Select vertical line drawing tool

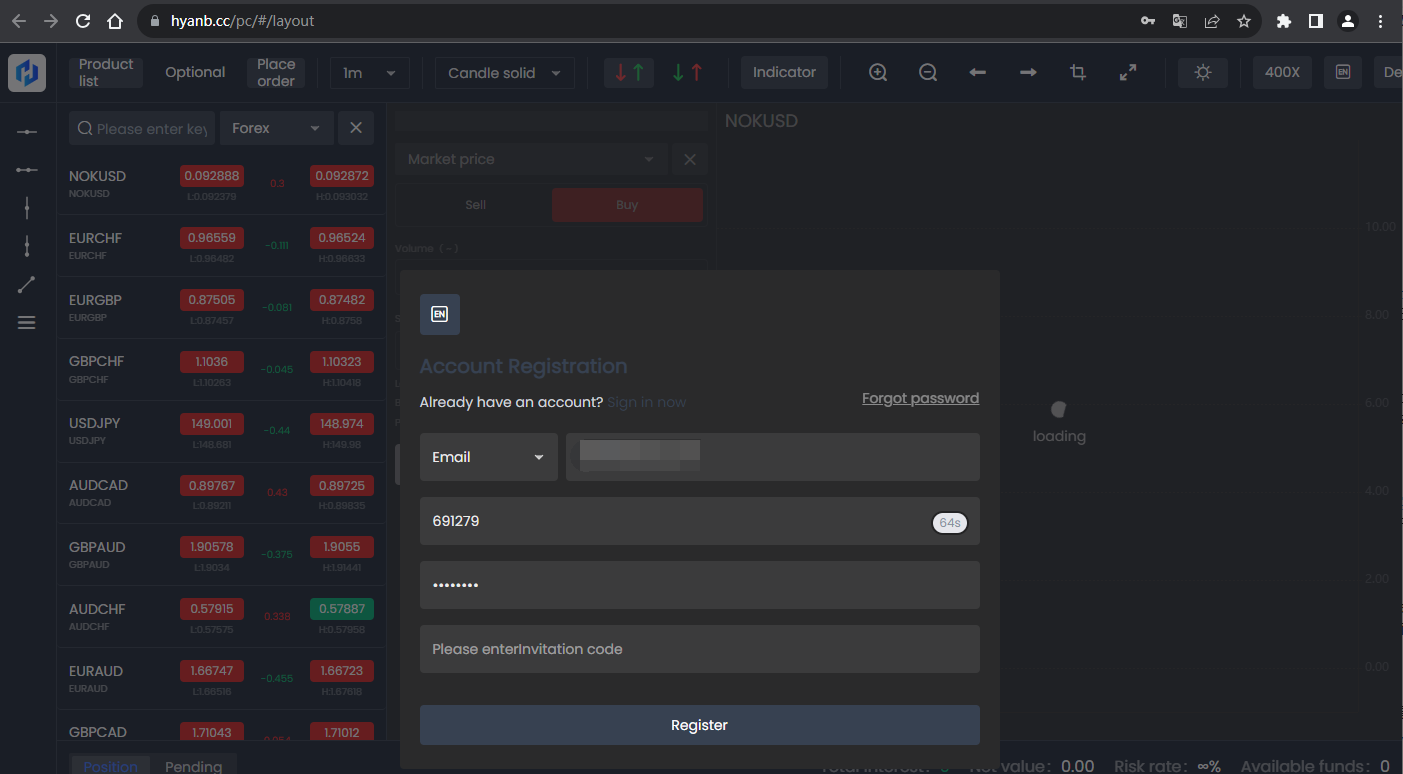pyautogui.click(x=27, y=208)
